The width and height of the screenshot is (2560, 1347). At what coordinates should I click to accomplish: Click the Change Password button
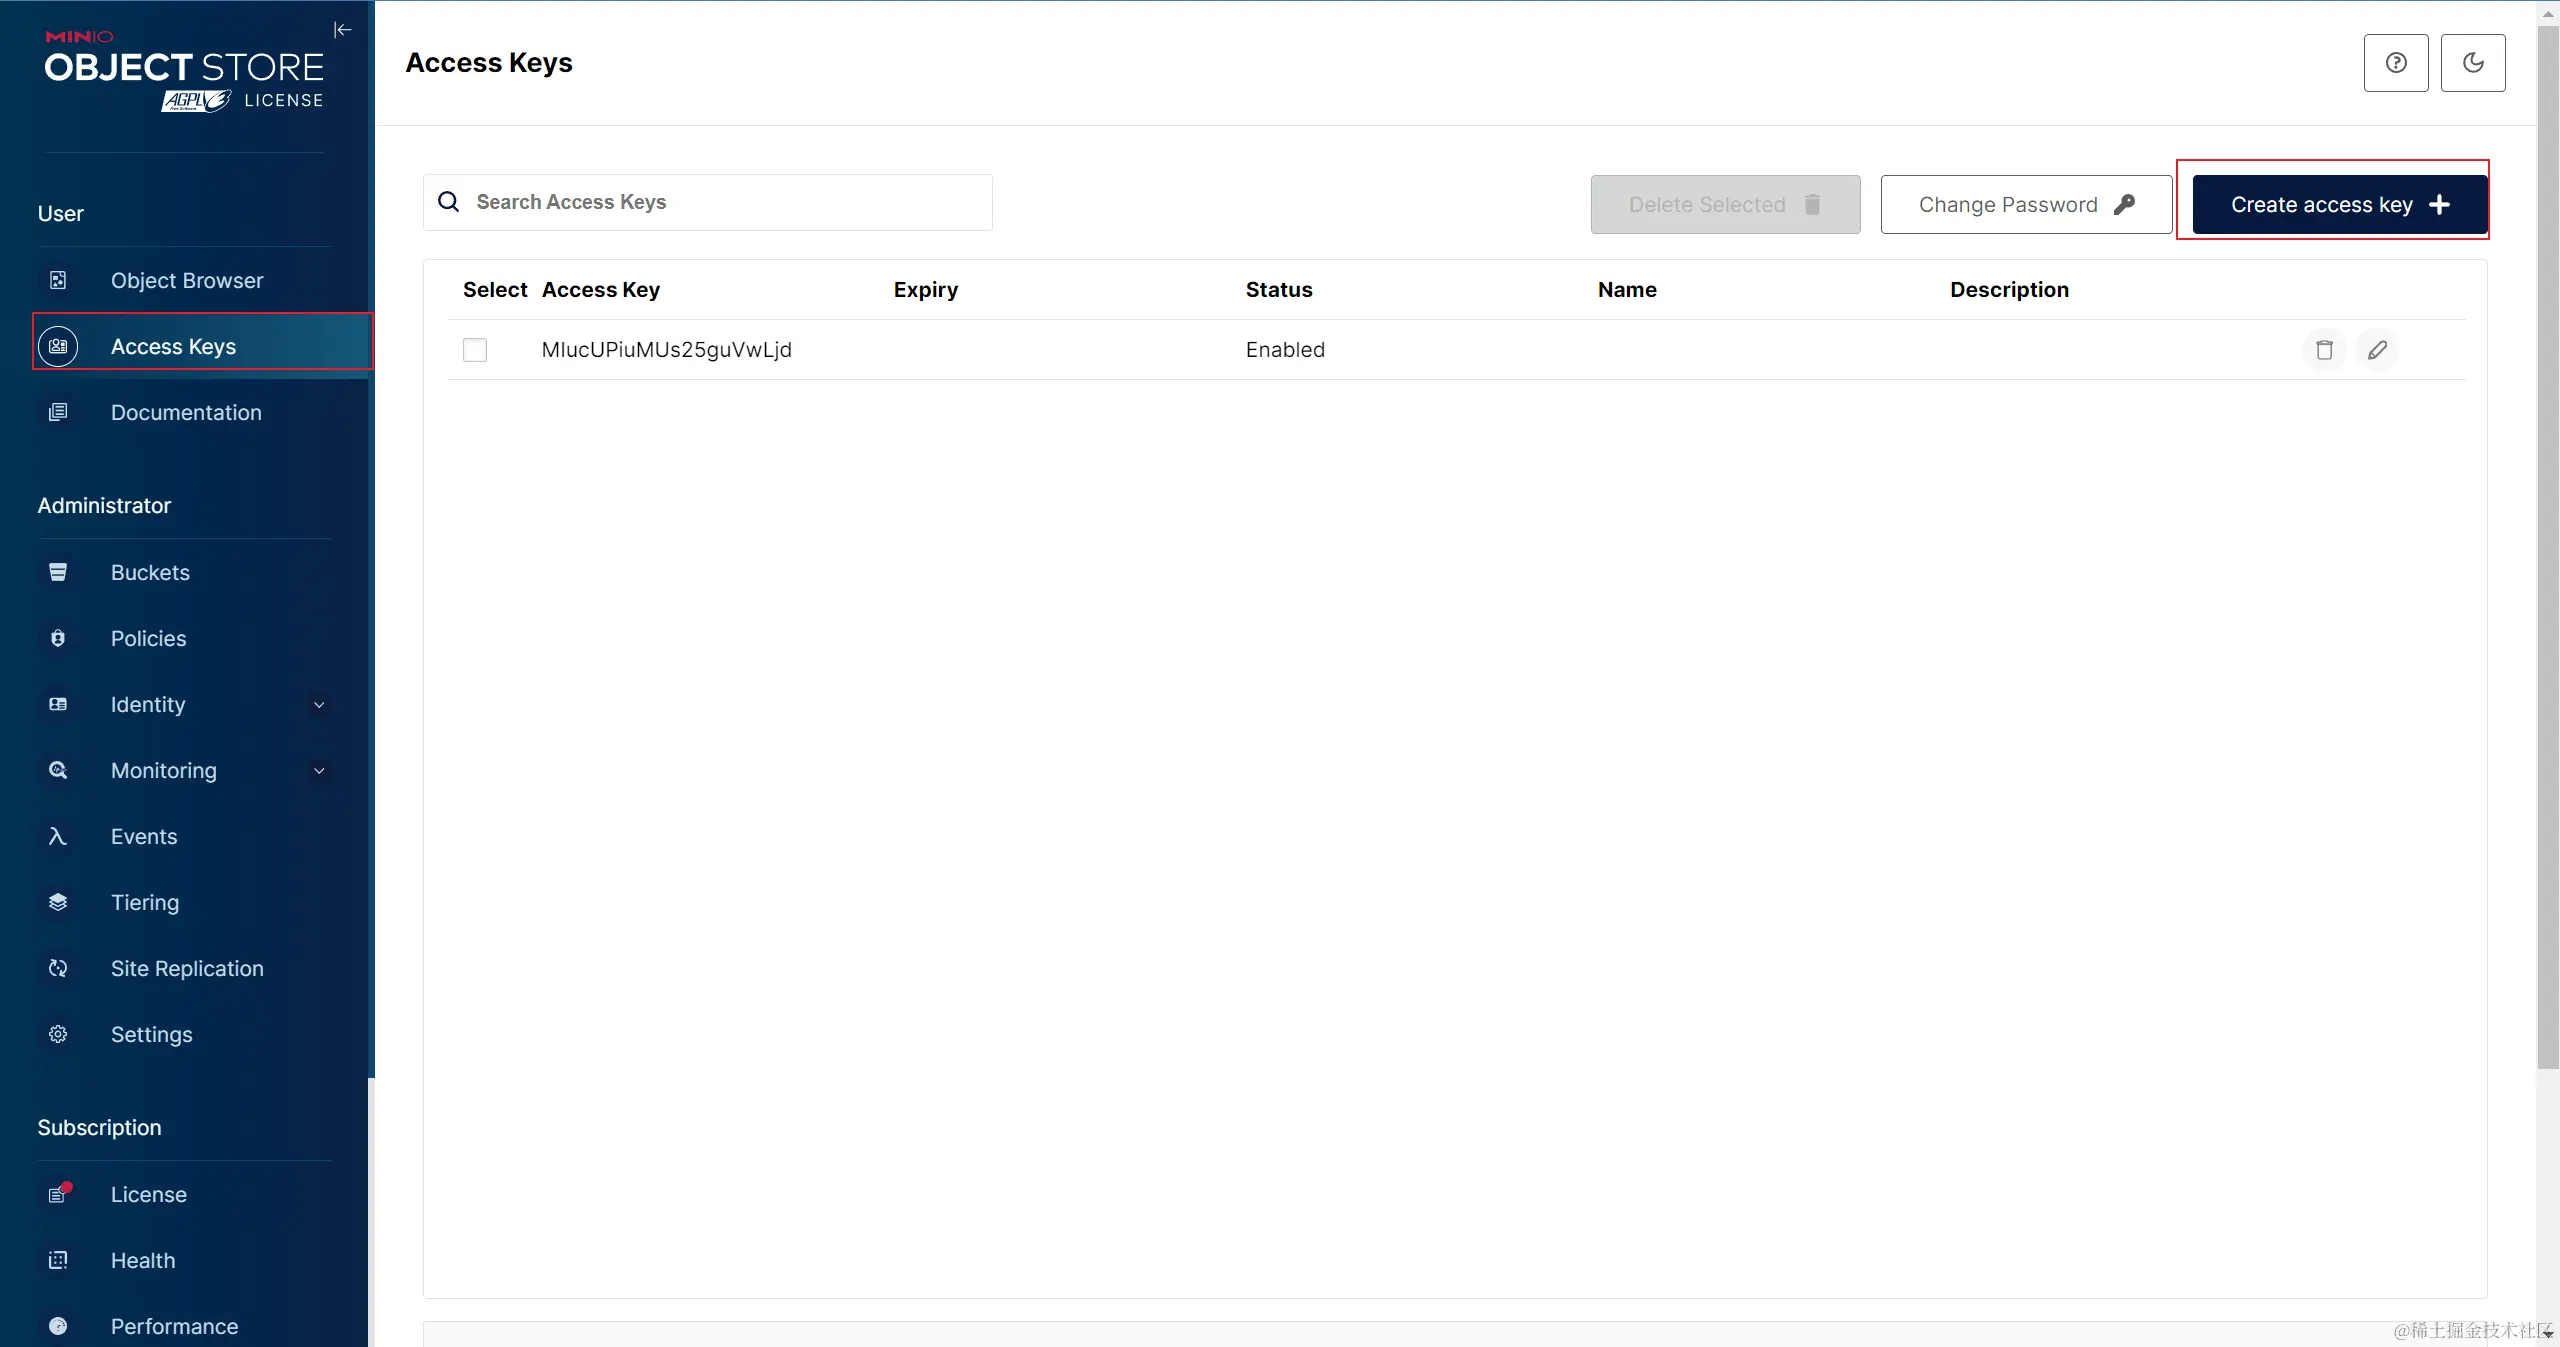click(x=2025, y=205)
